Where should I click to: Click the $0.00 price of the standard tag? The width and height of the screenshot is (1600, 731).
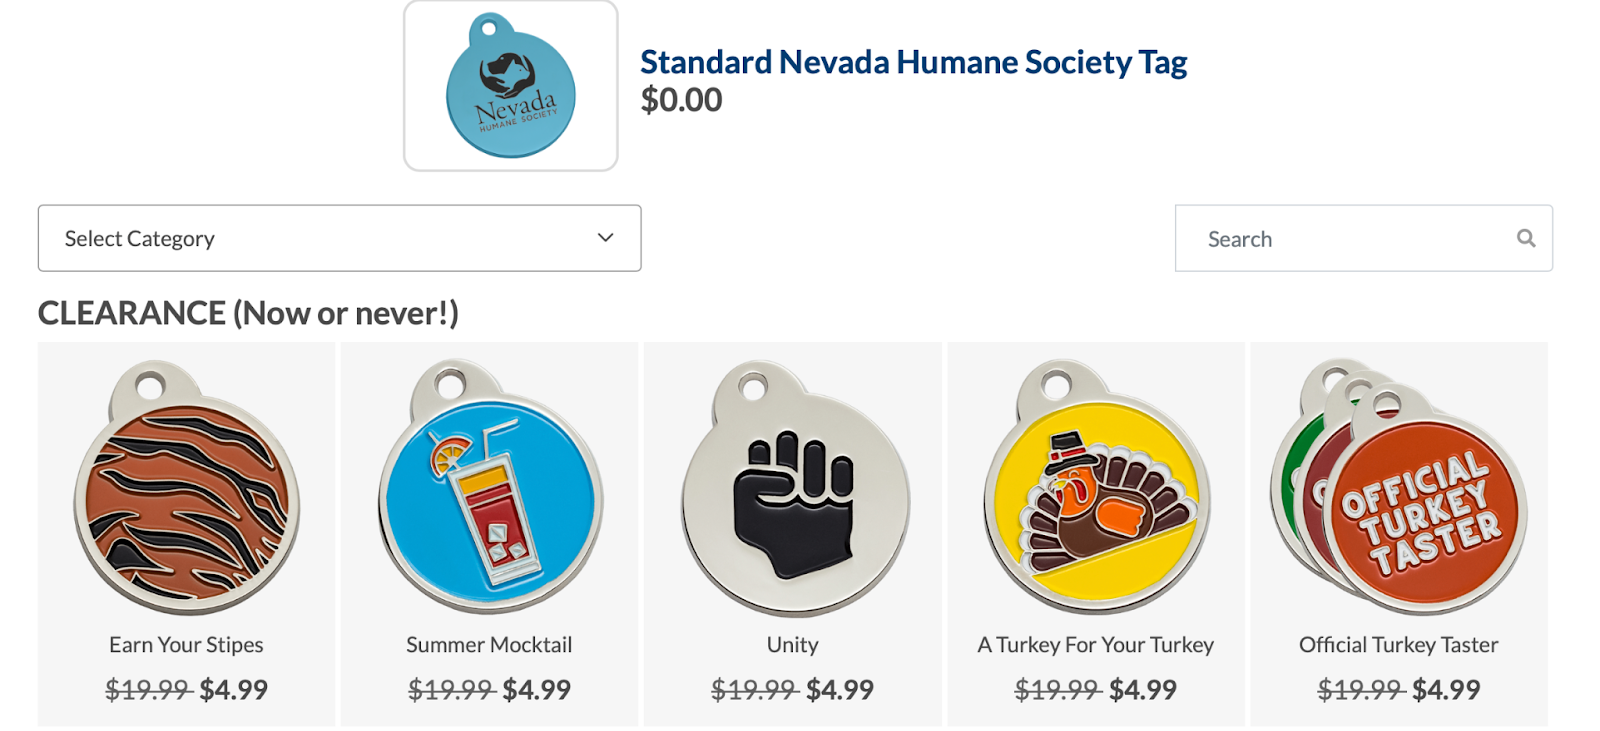pyautogui.click(x=681, y=100)
